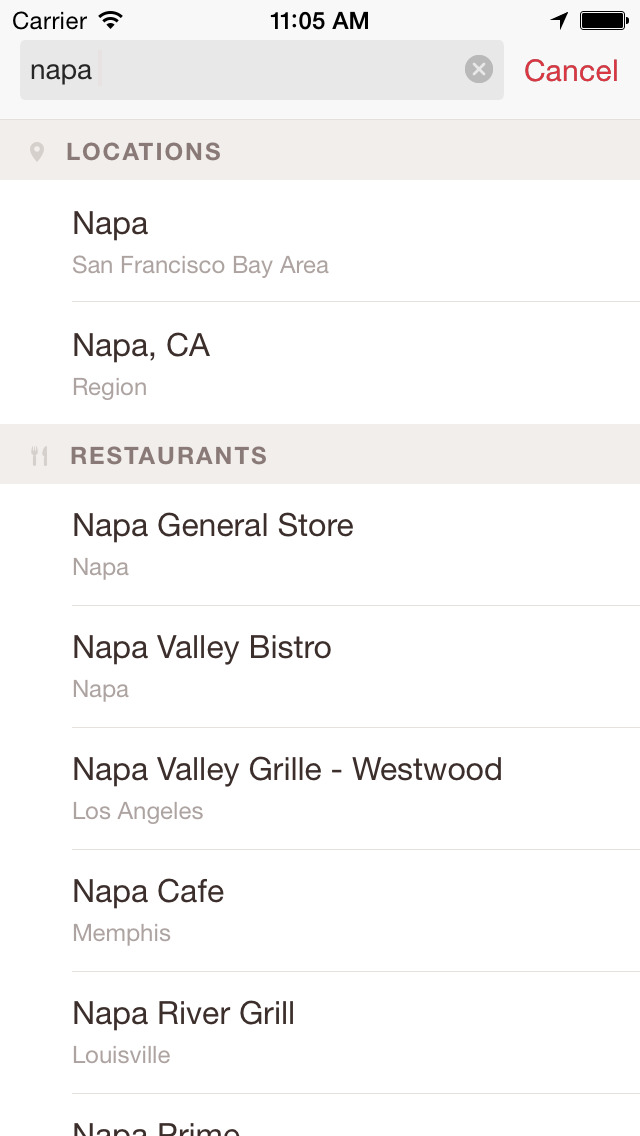
Task: Choose the Napa, CA region
Action: 320,363
